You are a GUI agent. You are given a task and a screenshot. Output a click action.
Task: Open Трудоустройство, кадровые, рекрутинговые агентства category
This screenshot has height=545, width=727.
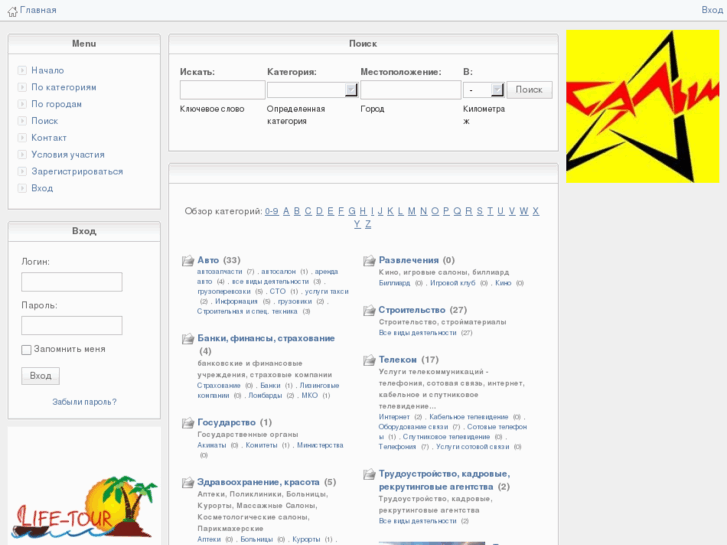pyautogui.click(x=444, y=481)
